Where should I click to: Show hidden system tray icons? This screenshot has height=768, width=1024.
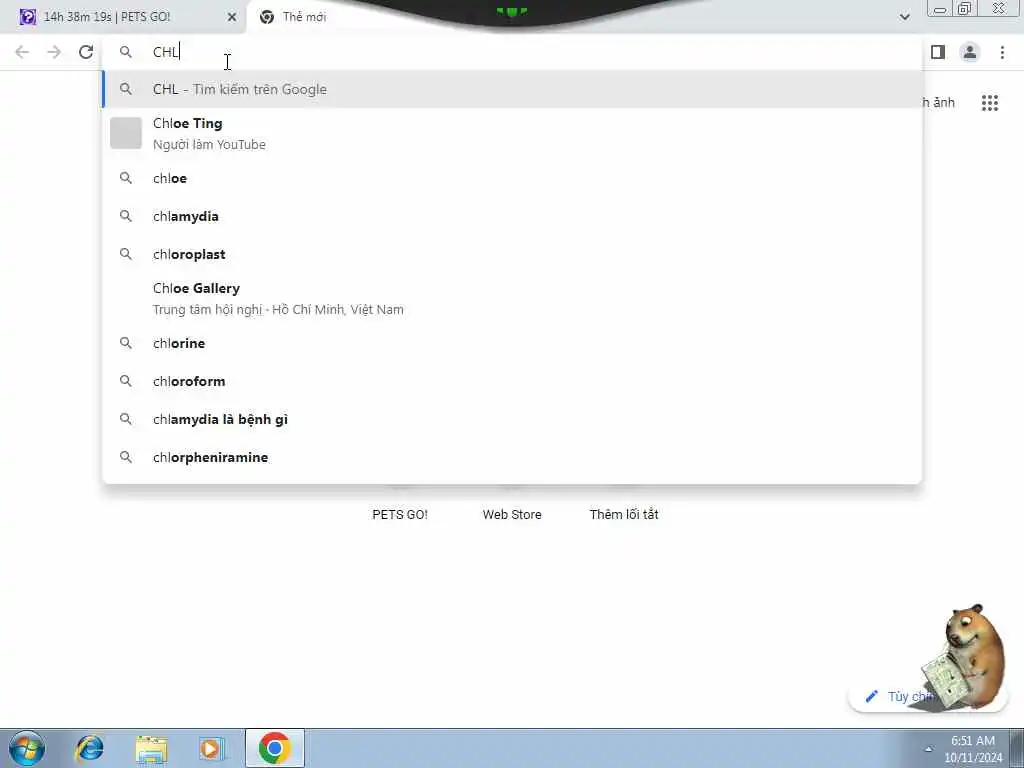click(x=928, y=749)
